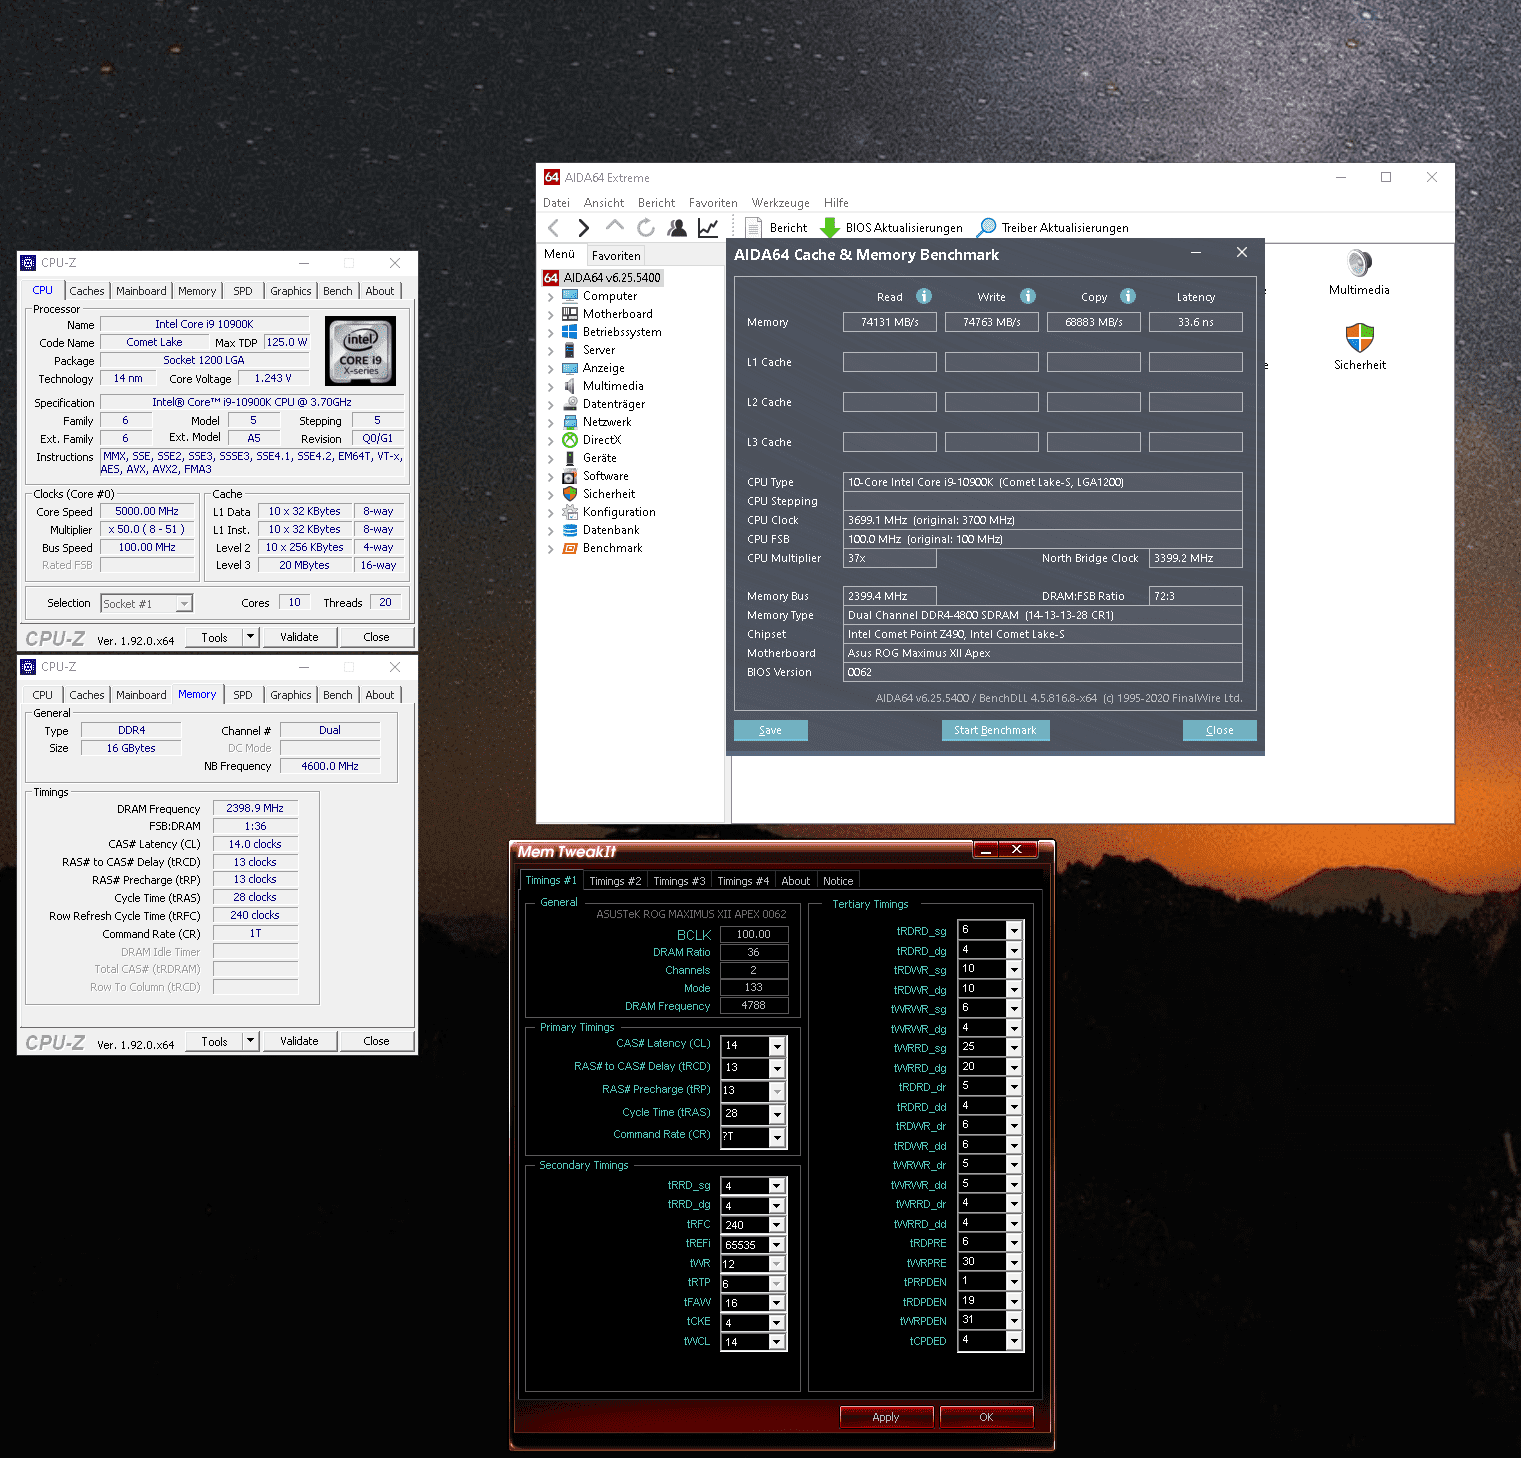Click the AIDA64 up-level arrow icon

coord(615,226)
